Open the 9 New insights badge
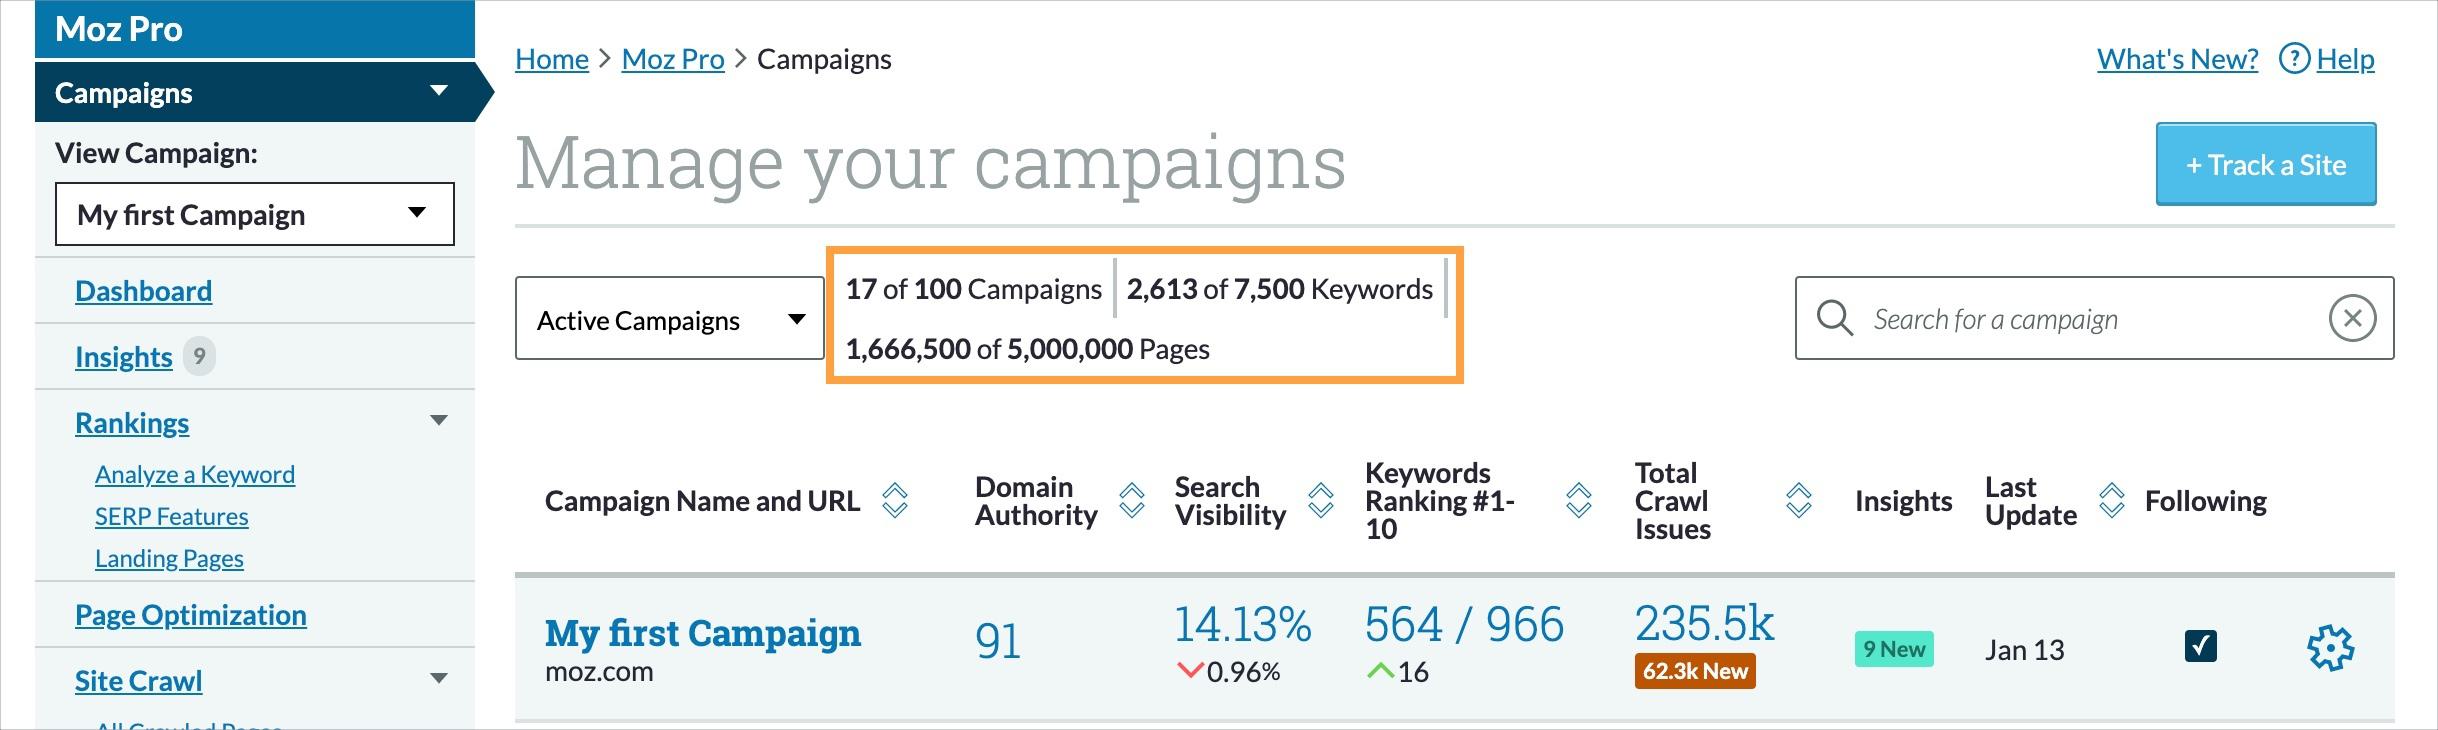Viewport: 2438px width, 730px height. (x=1893, y=649)
